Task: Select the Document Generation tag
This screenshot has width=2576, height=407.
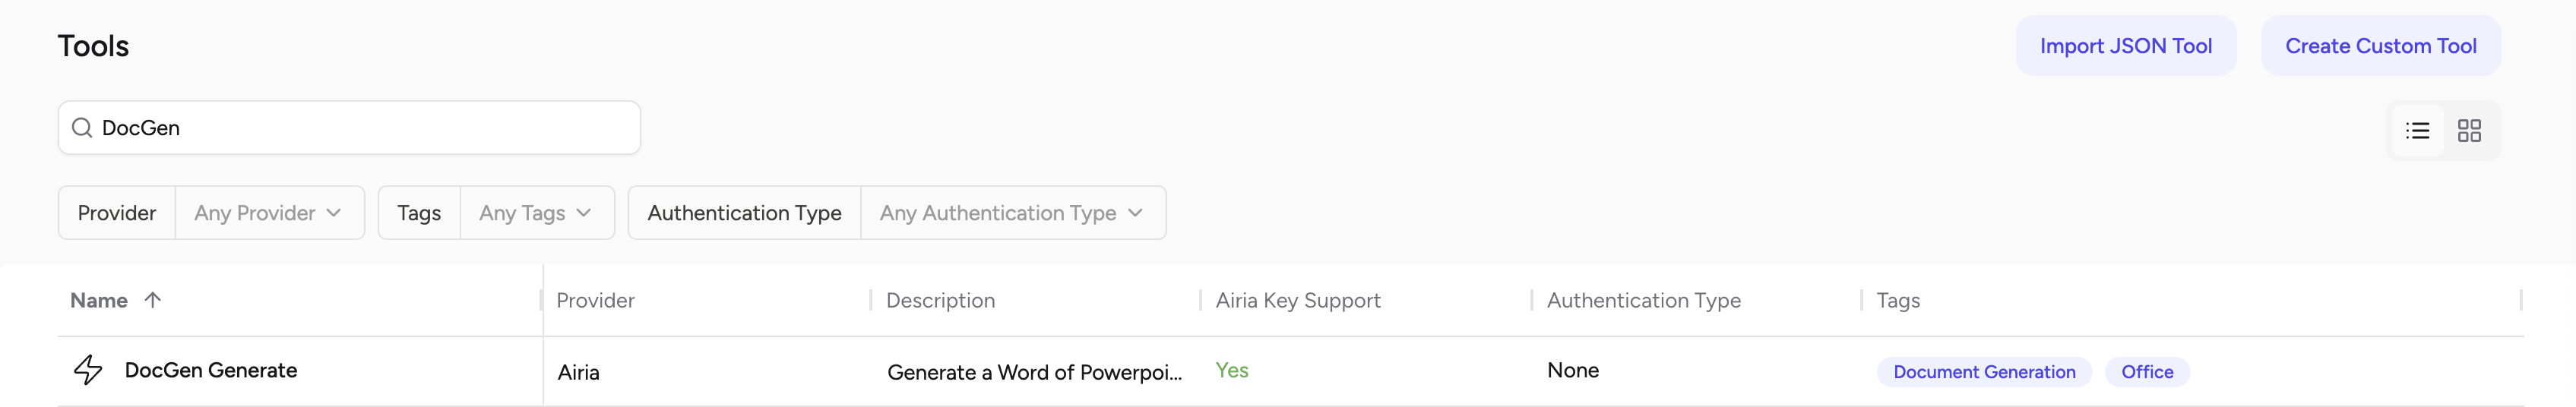Action: coord(1984,372)
